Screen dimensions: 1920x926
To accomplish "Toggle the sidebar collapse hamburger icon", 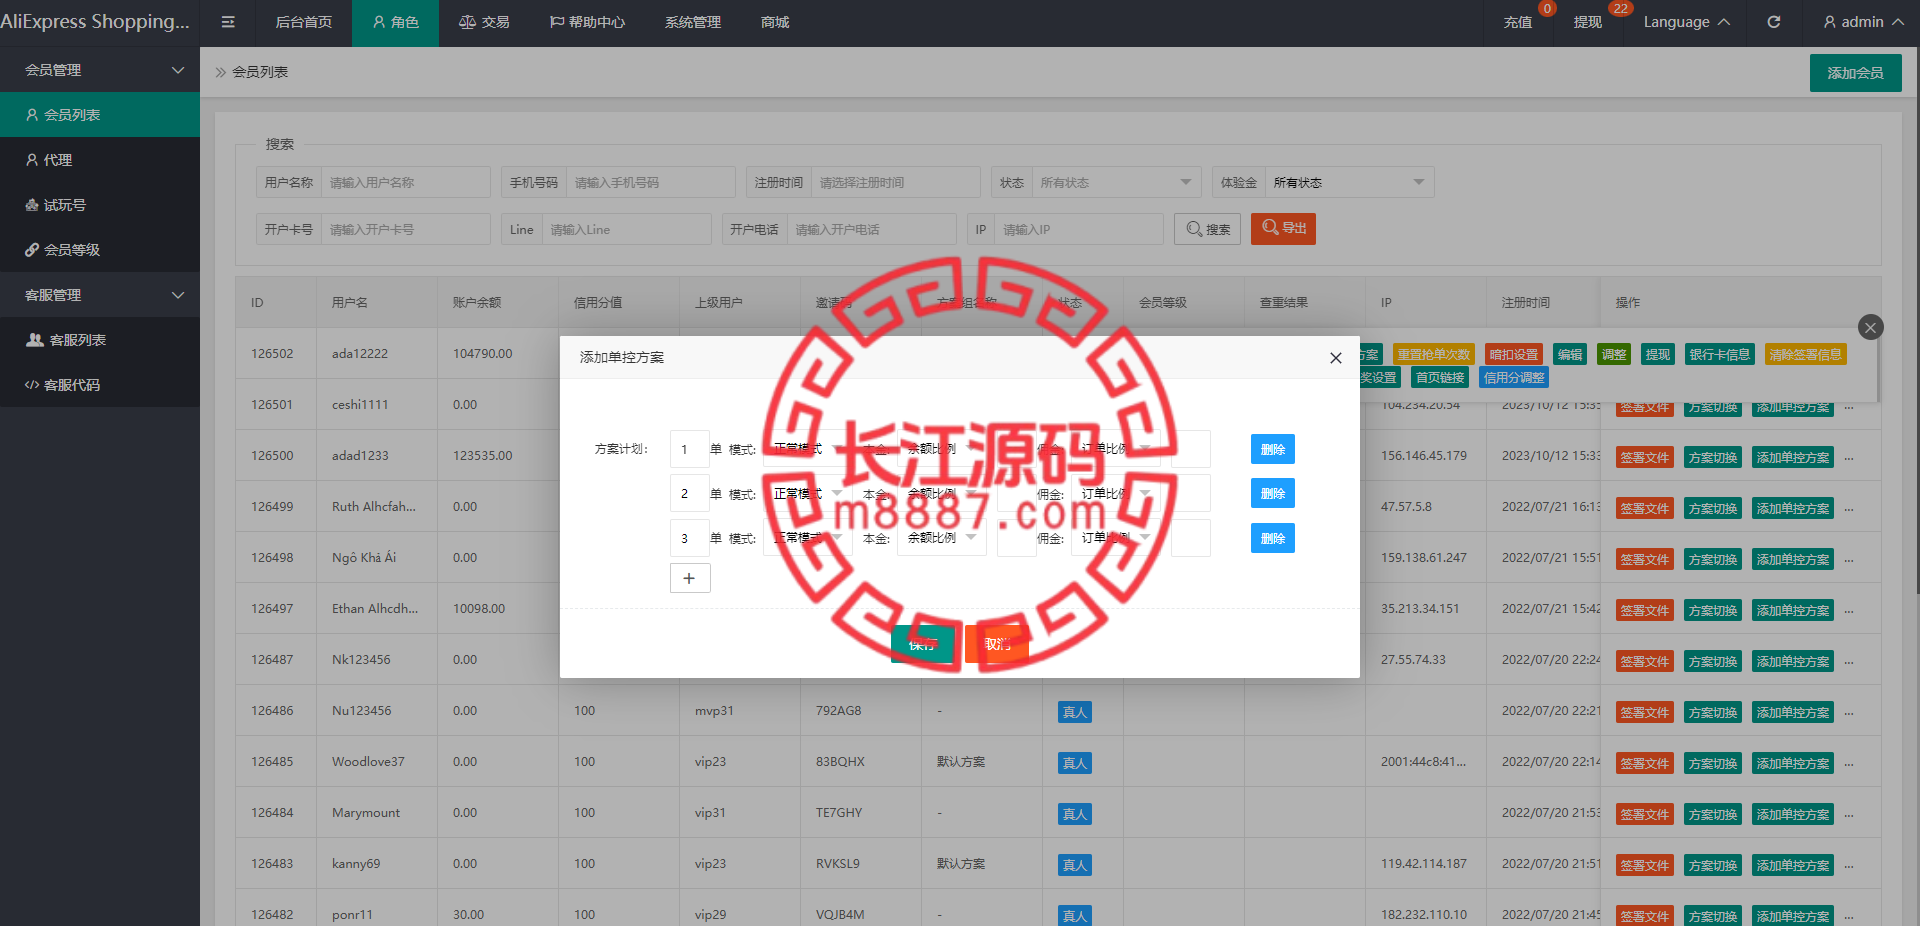I will pyautogui.click(x=228, y=22).
